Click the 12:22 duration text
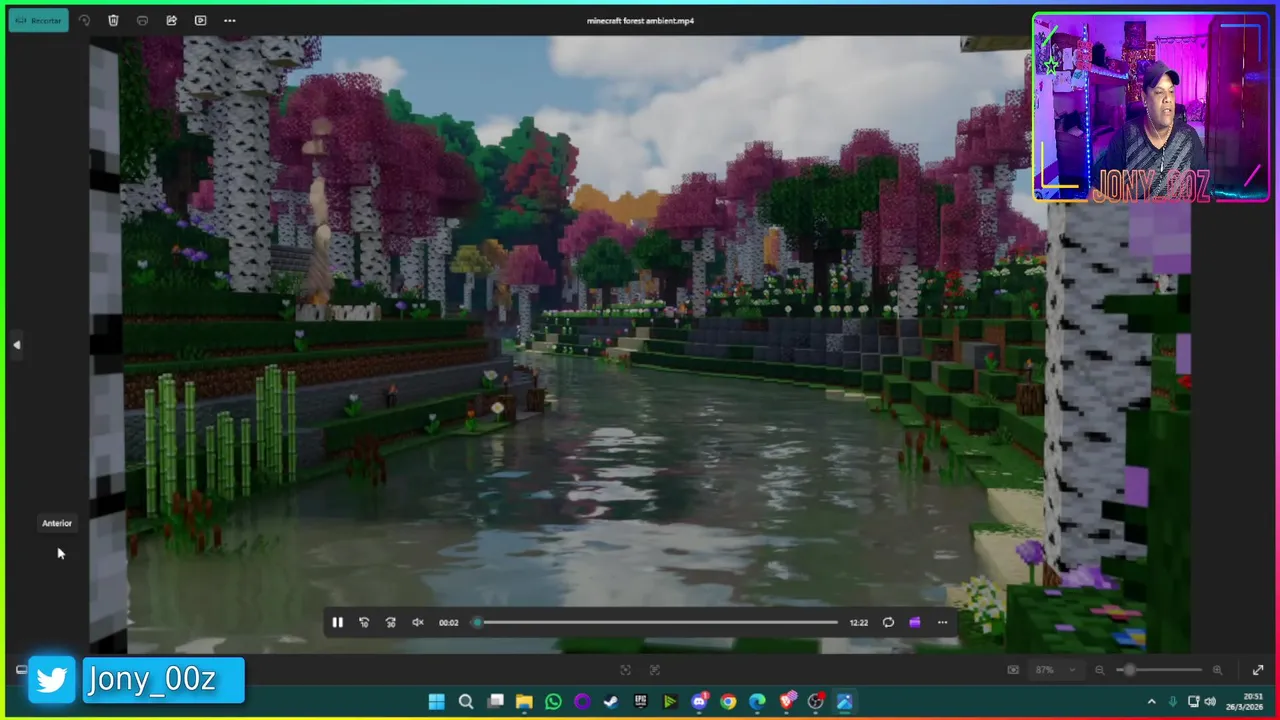 coord(859,622)
